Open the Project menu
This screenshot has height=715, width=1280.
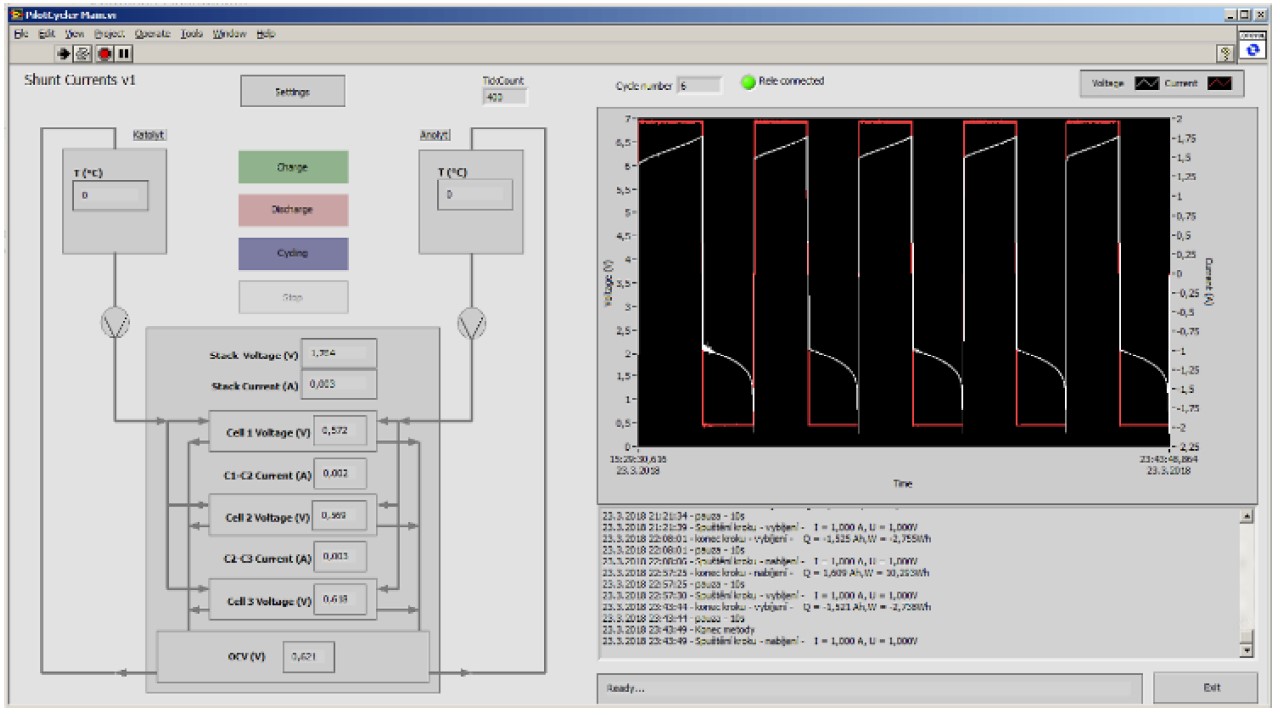click(x=109, y=34)
